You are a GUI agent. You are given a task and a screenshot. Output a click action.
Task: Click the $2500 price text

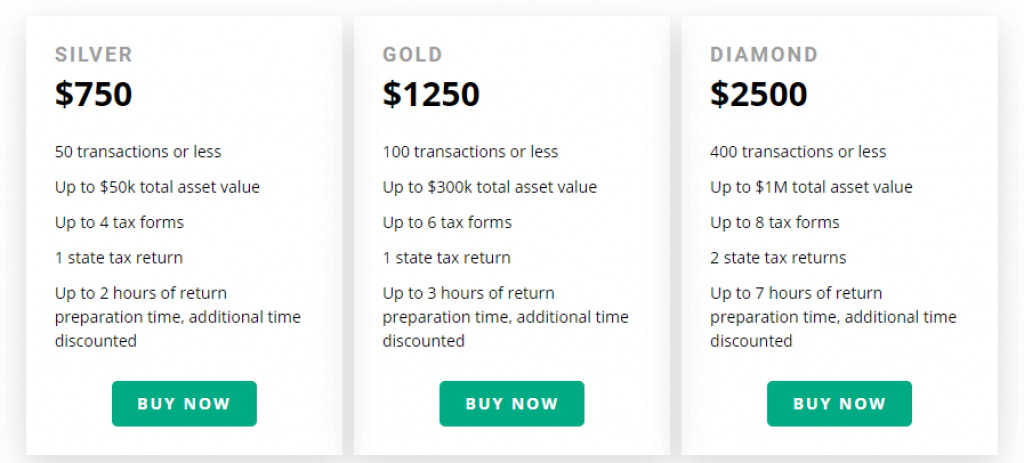[759, 94]
